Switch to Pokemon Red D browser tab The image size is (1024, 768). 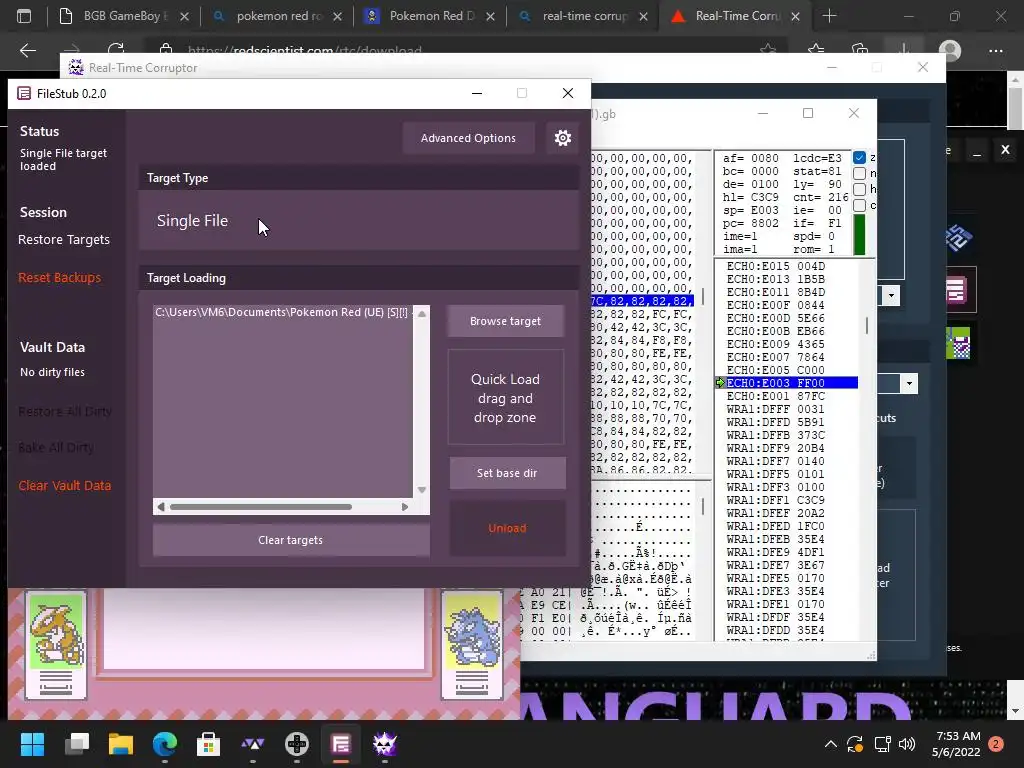pos(430,16)
